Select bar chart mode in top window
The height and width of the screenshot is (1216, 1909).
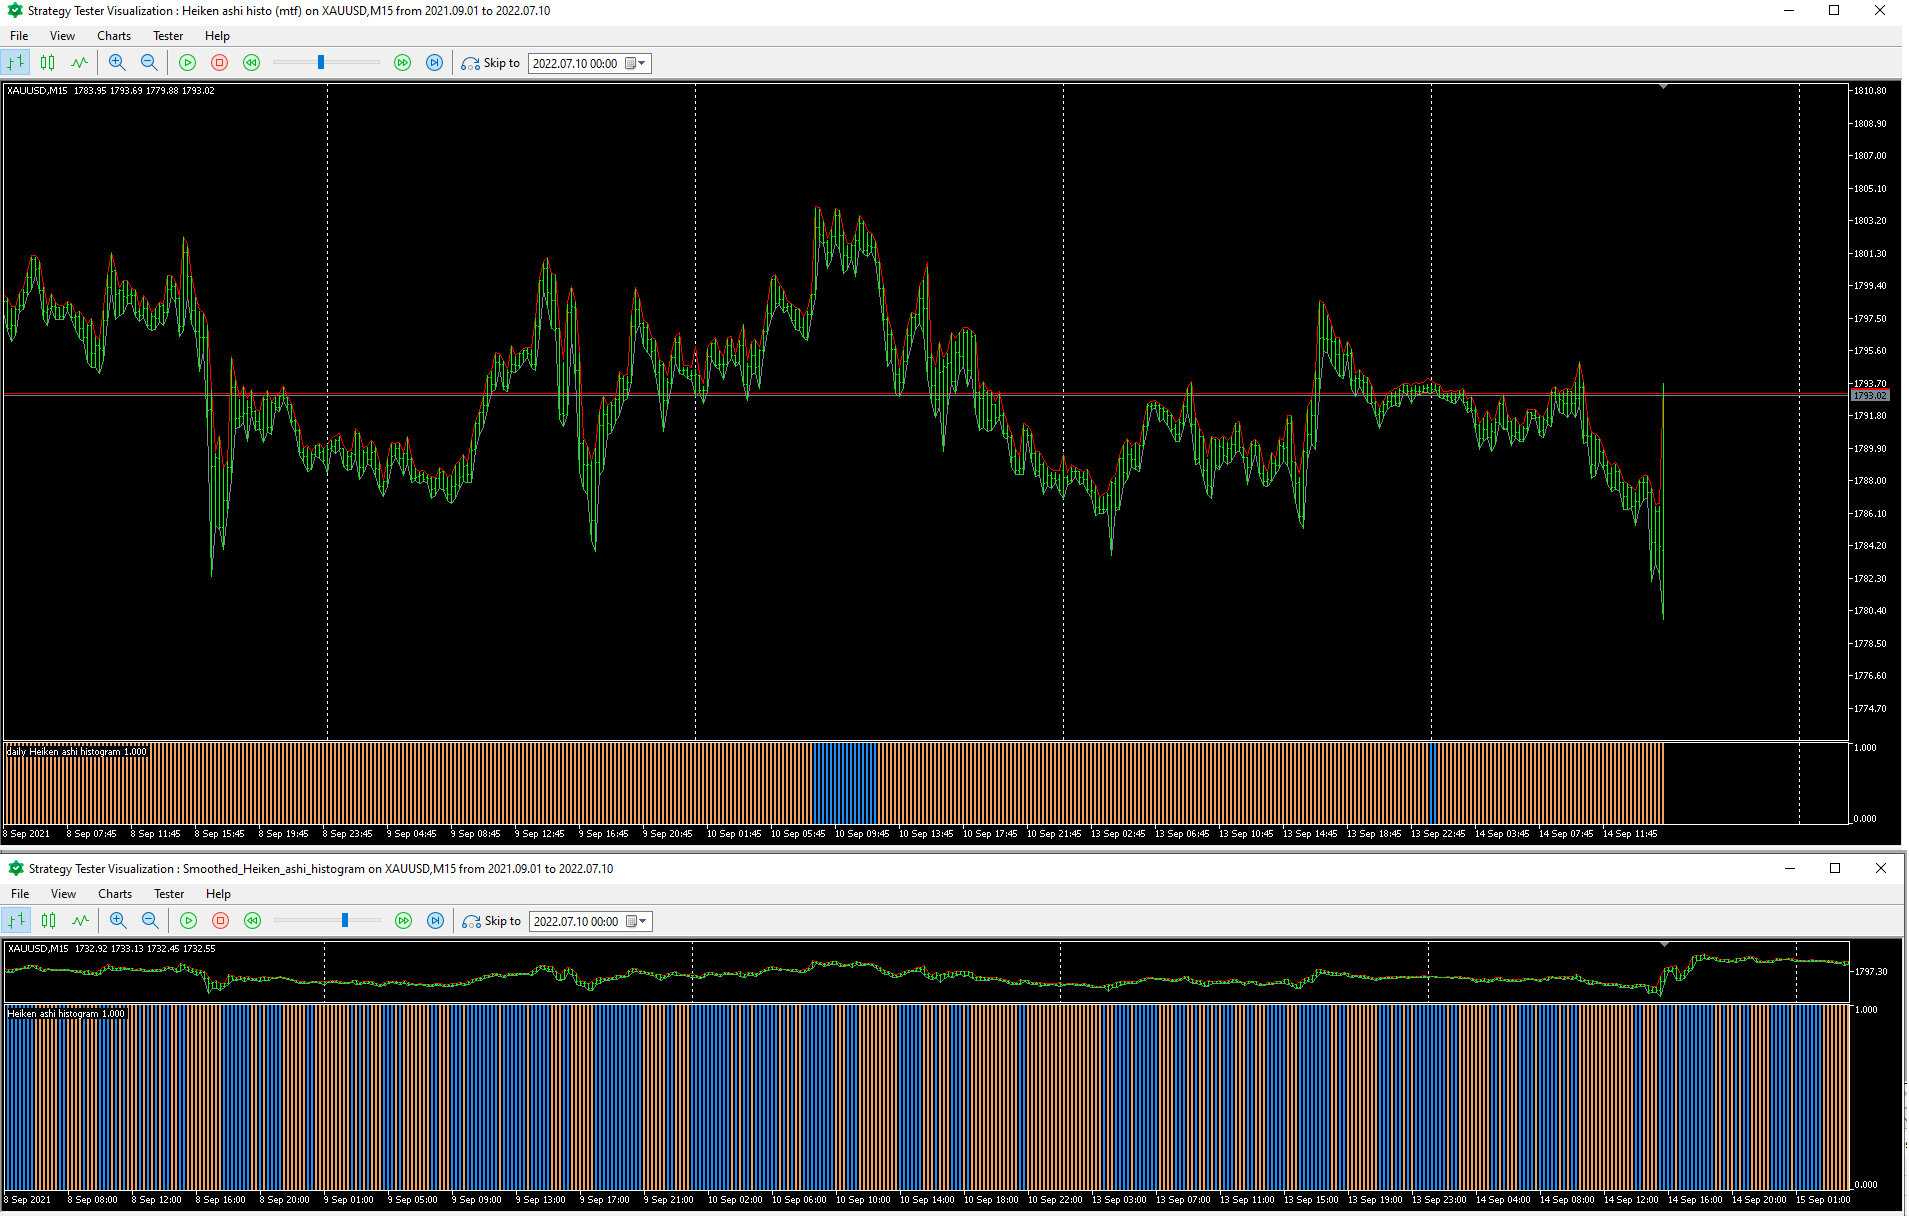point(16,63)
